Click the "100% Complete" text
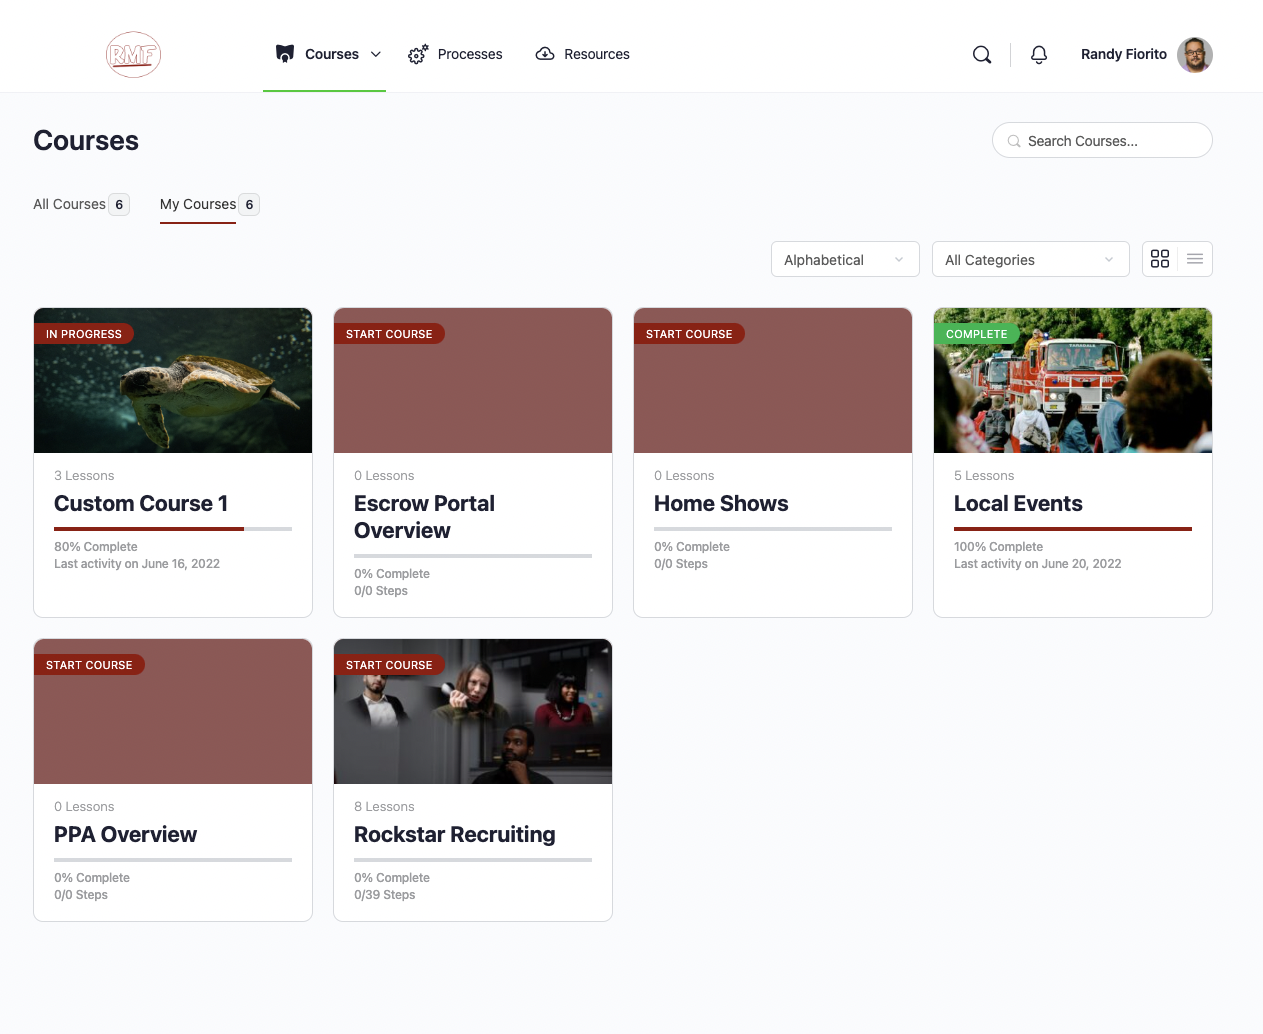The width and height of the screenshot is (1263, 1034). 998,547
